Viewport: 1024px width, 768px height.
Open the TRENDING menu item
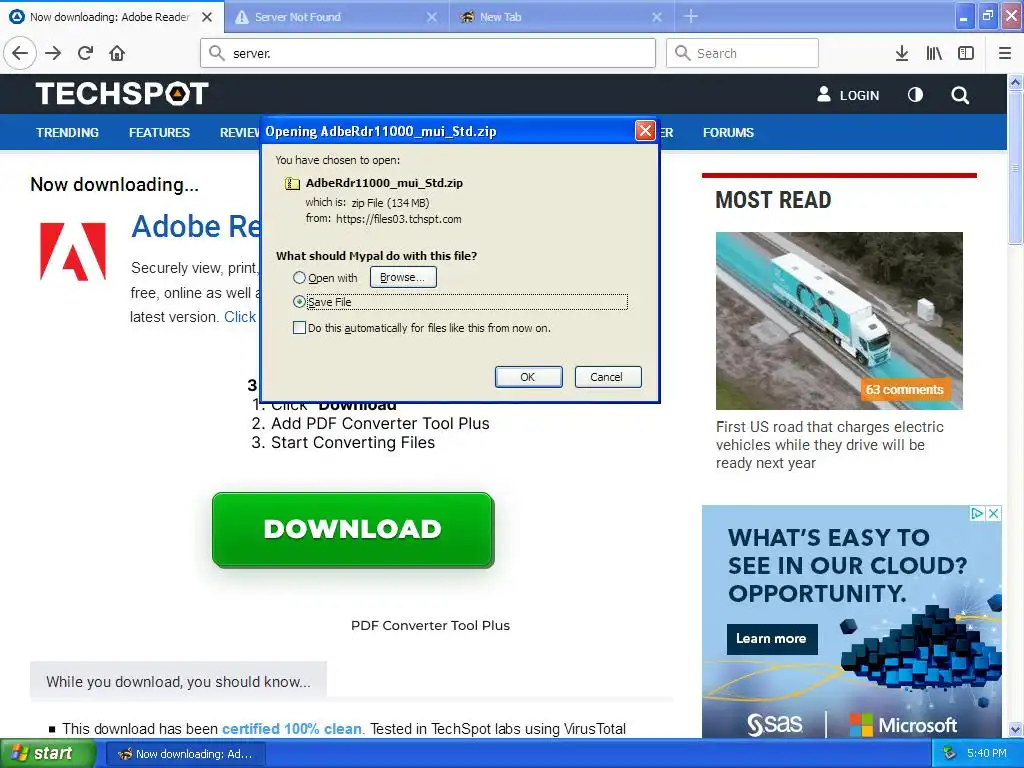[x=67, y=133]
